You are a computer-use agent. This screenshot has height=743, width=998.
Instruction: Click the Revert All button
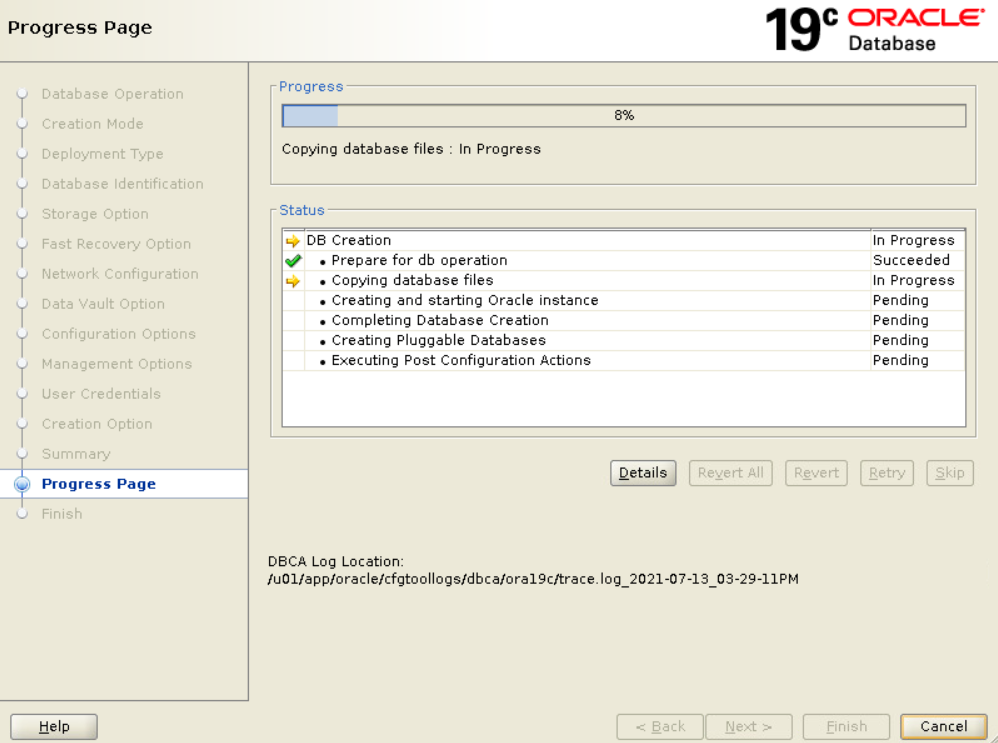pyautogui.click(x=730, y=473)
